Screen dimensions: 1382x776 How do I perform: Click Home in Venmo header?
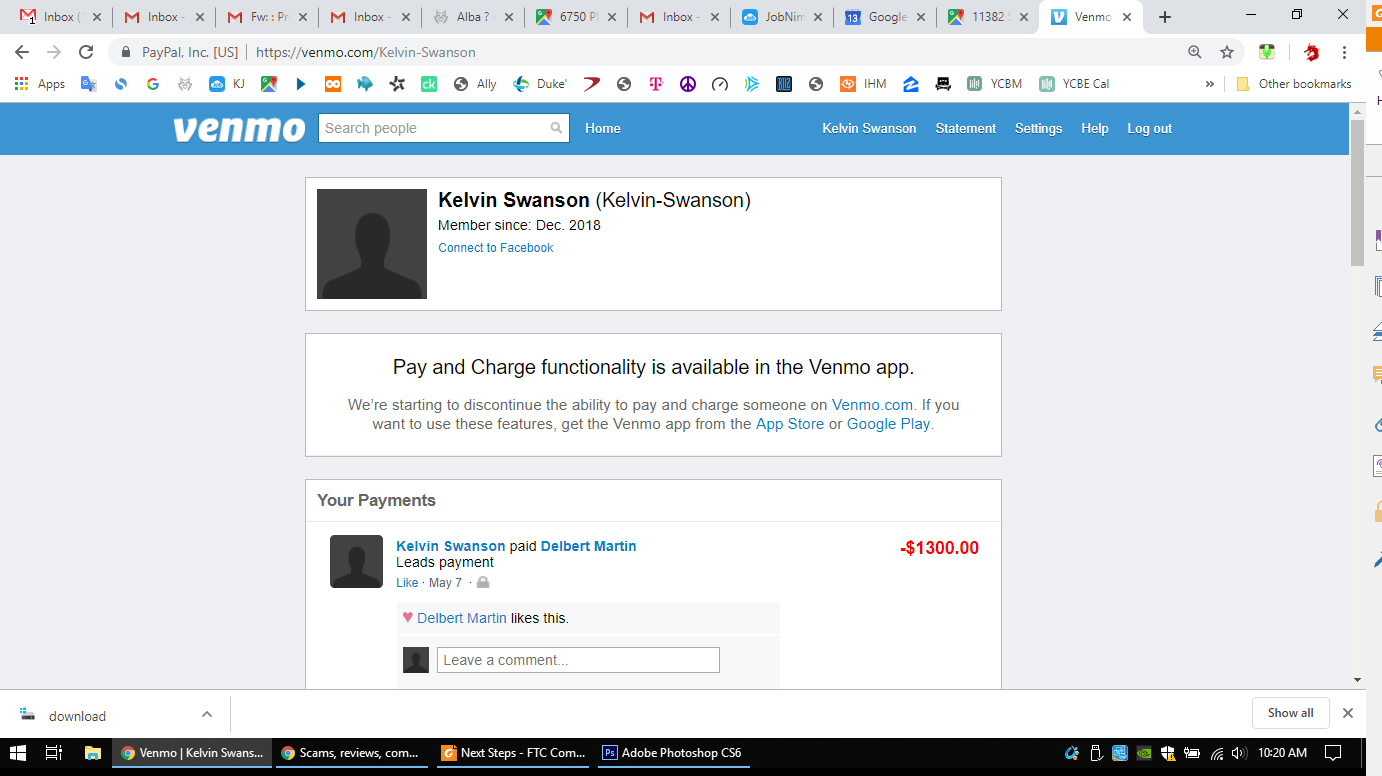(603, 128)
